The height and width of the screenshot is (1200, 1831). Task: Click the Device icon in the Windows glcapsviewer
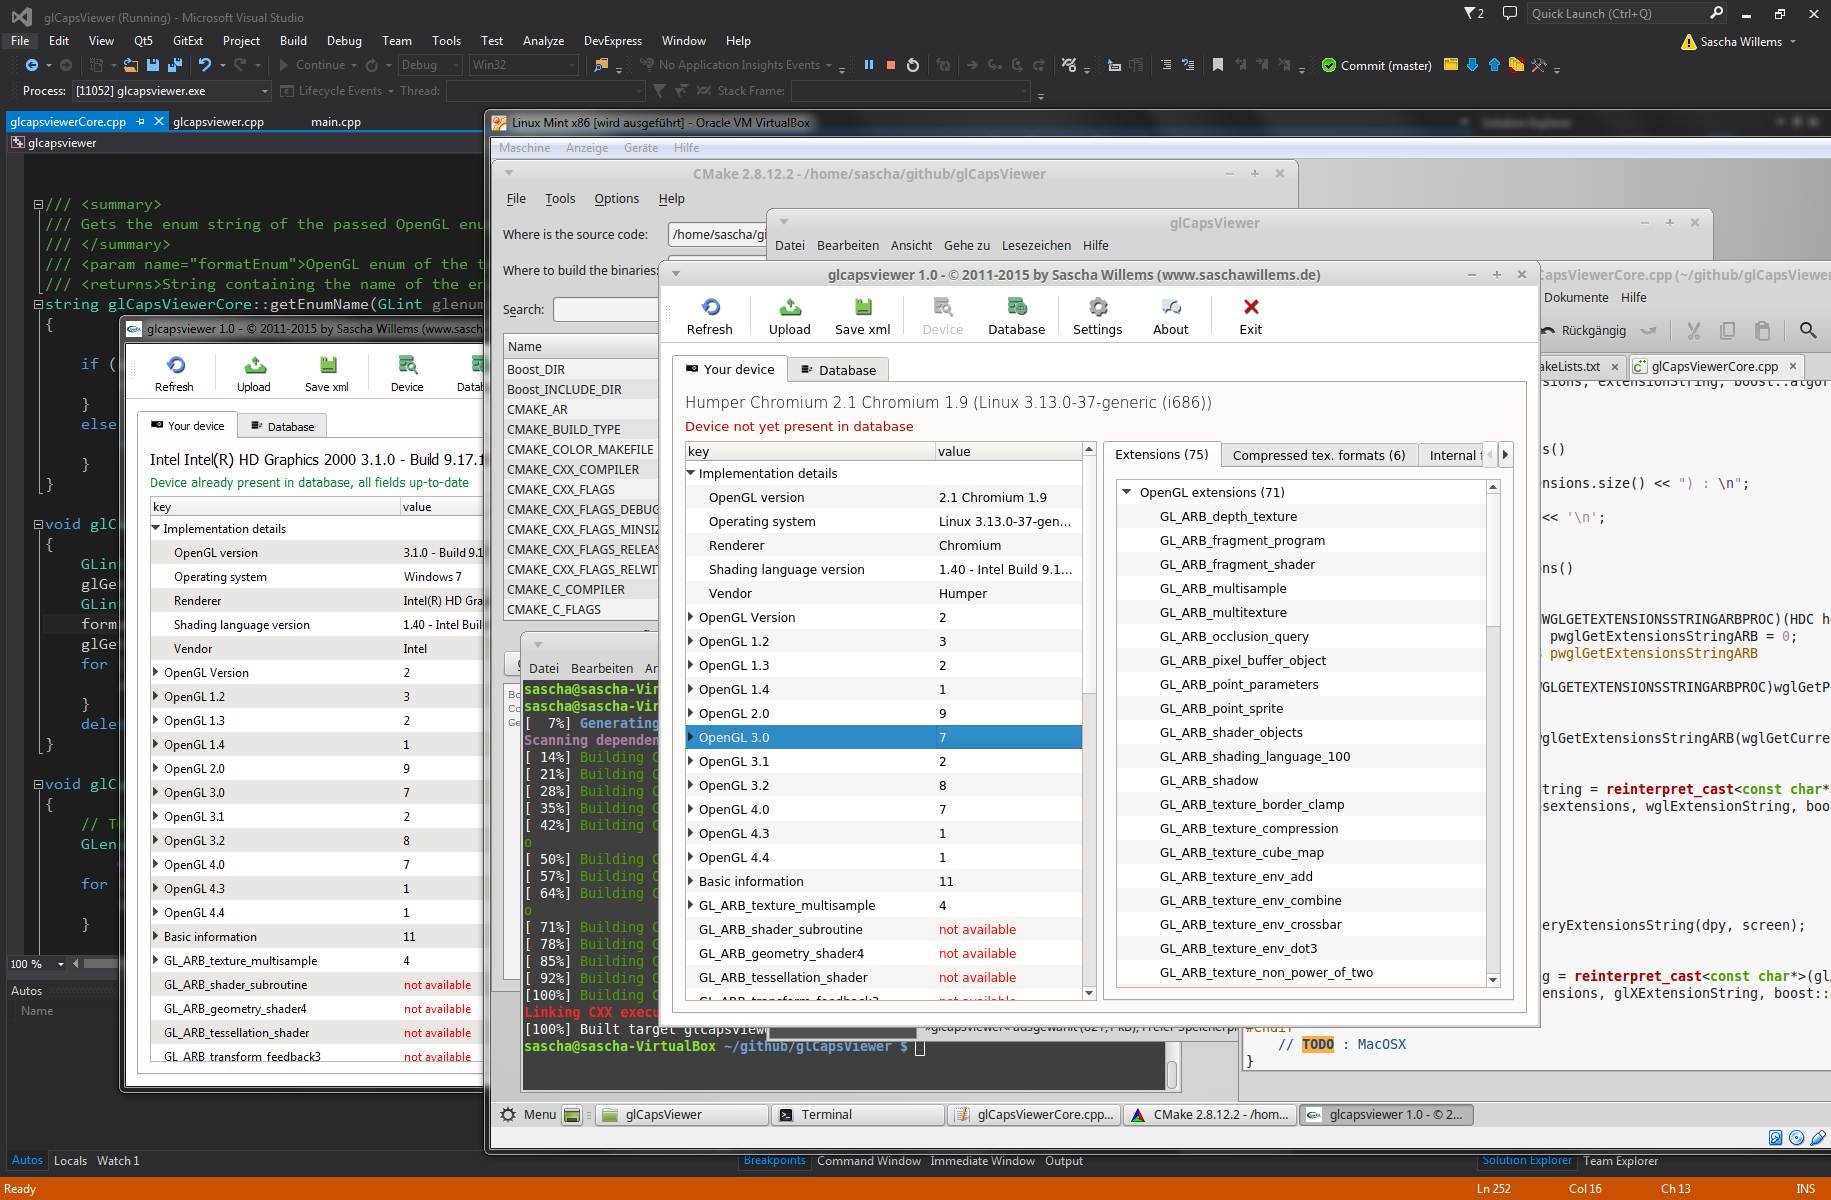[x=407, y=365]
